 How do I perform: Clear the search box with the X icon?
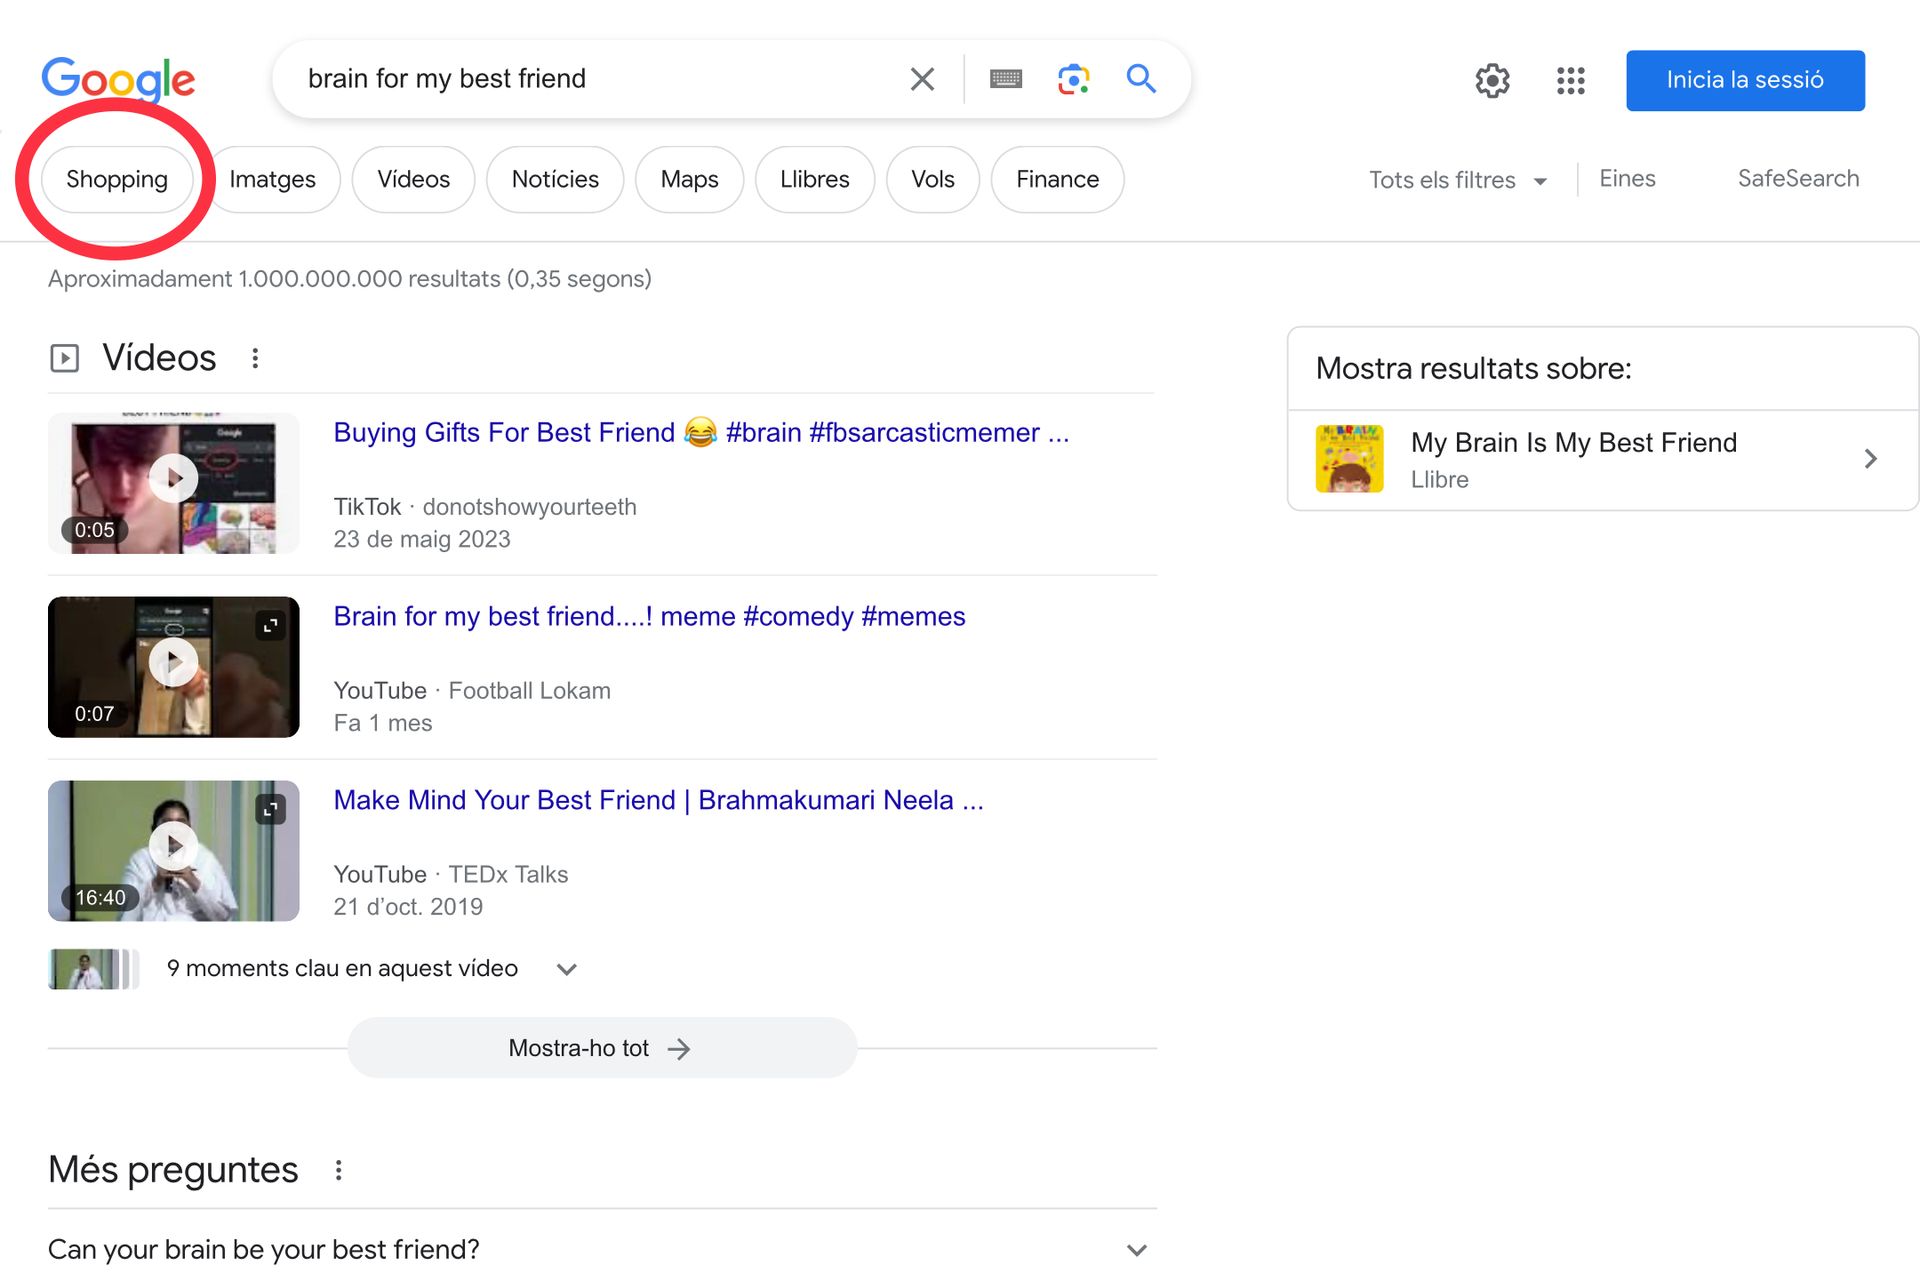[922, 79]
